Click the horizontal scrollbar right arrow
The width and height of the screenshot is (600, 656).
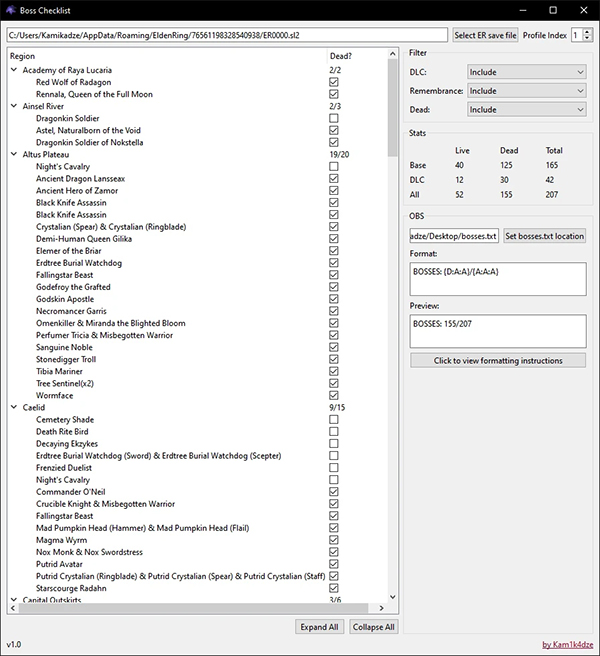point(381,608)
